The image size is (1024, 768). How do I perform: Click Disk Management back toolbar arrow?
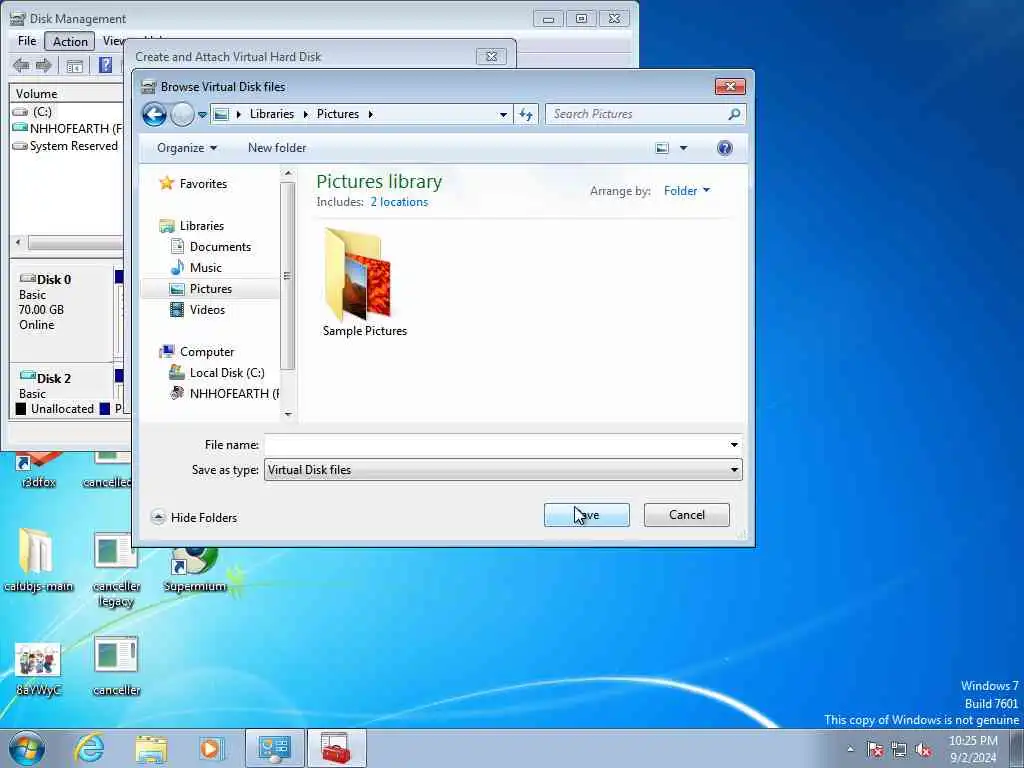click(21, 65)
